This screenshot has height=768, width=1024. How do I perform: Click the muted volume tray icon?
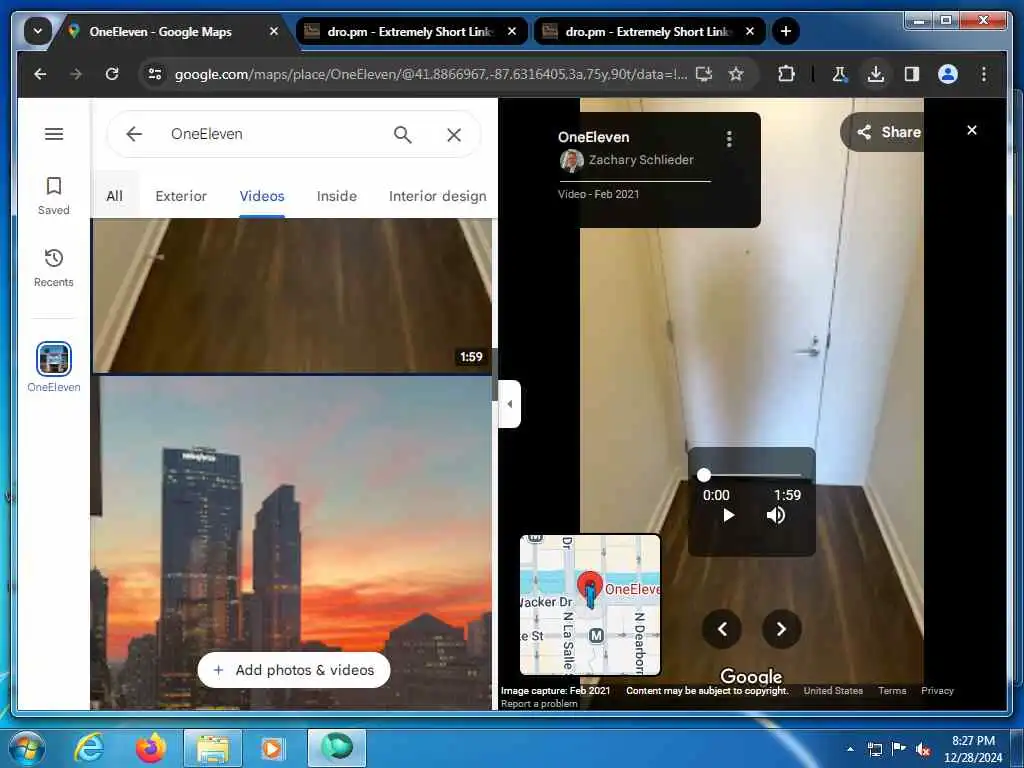click(923, 749)
